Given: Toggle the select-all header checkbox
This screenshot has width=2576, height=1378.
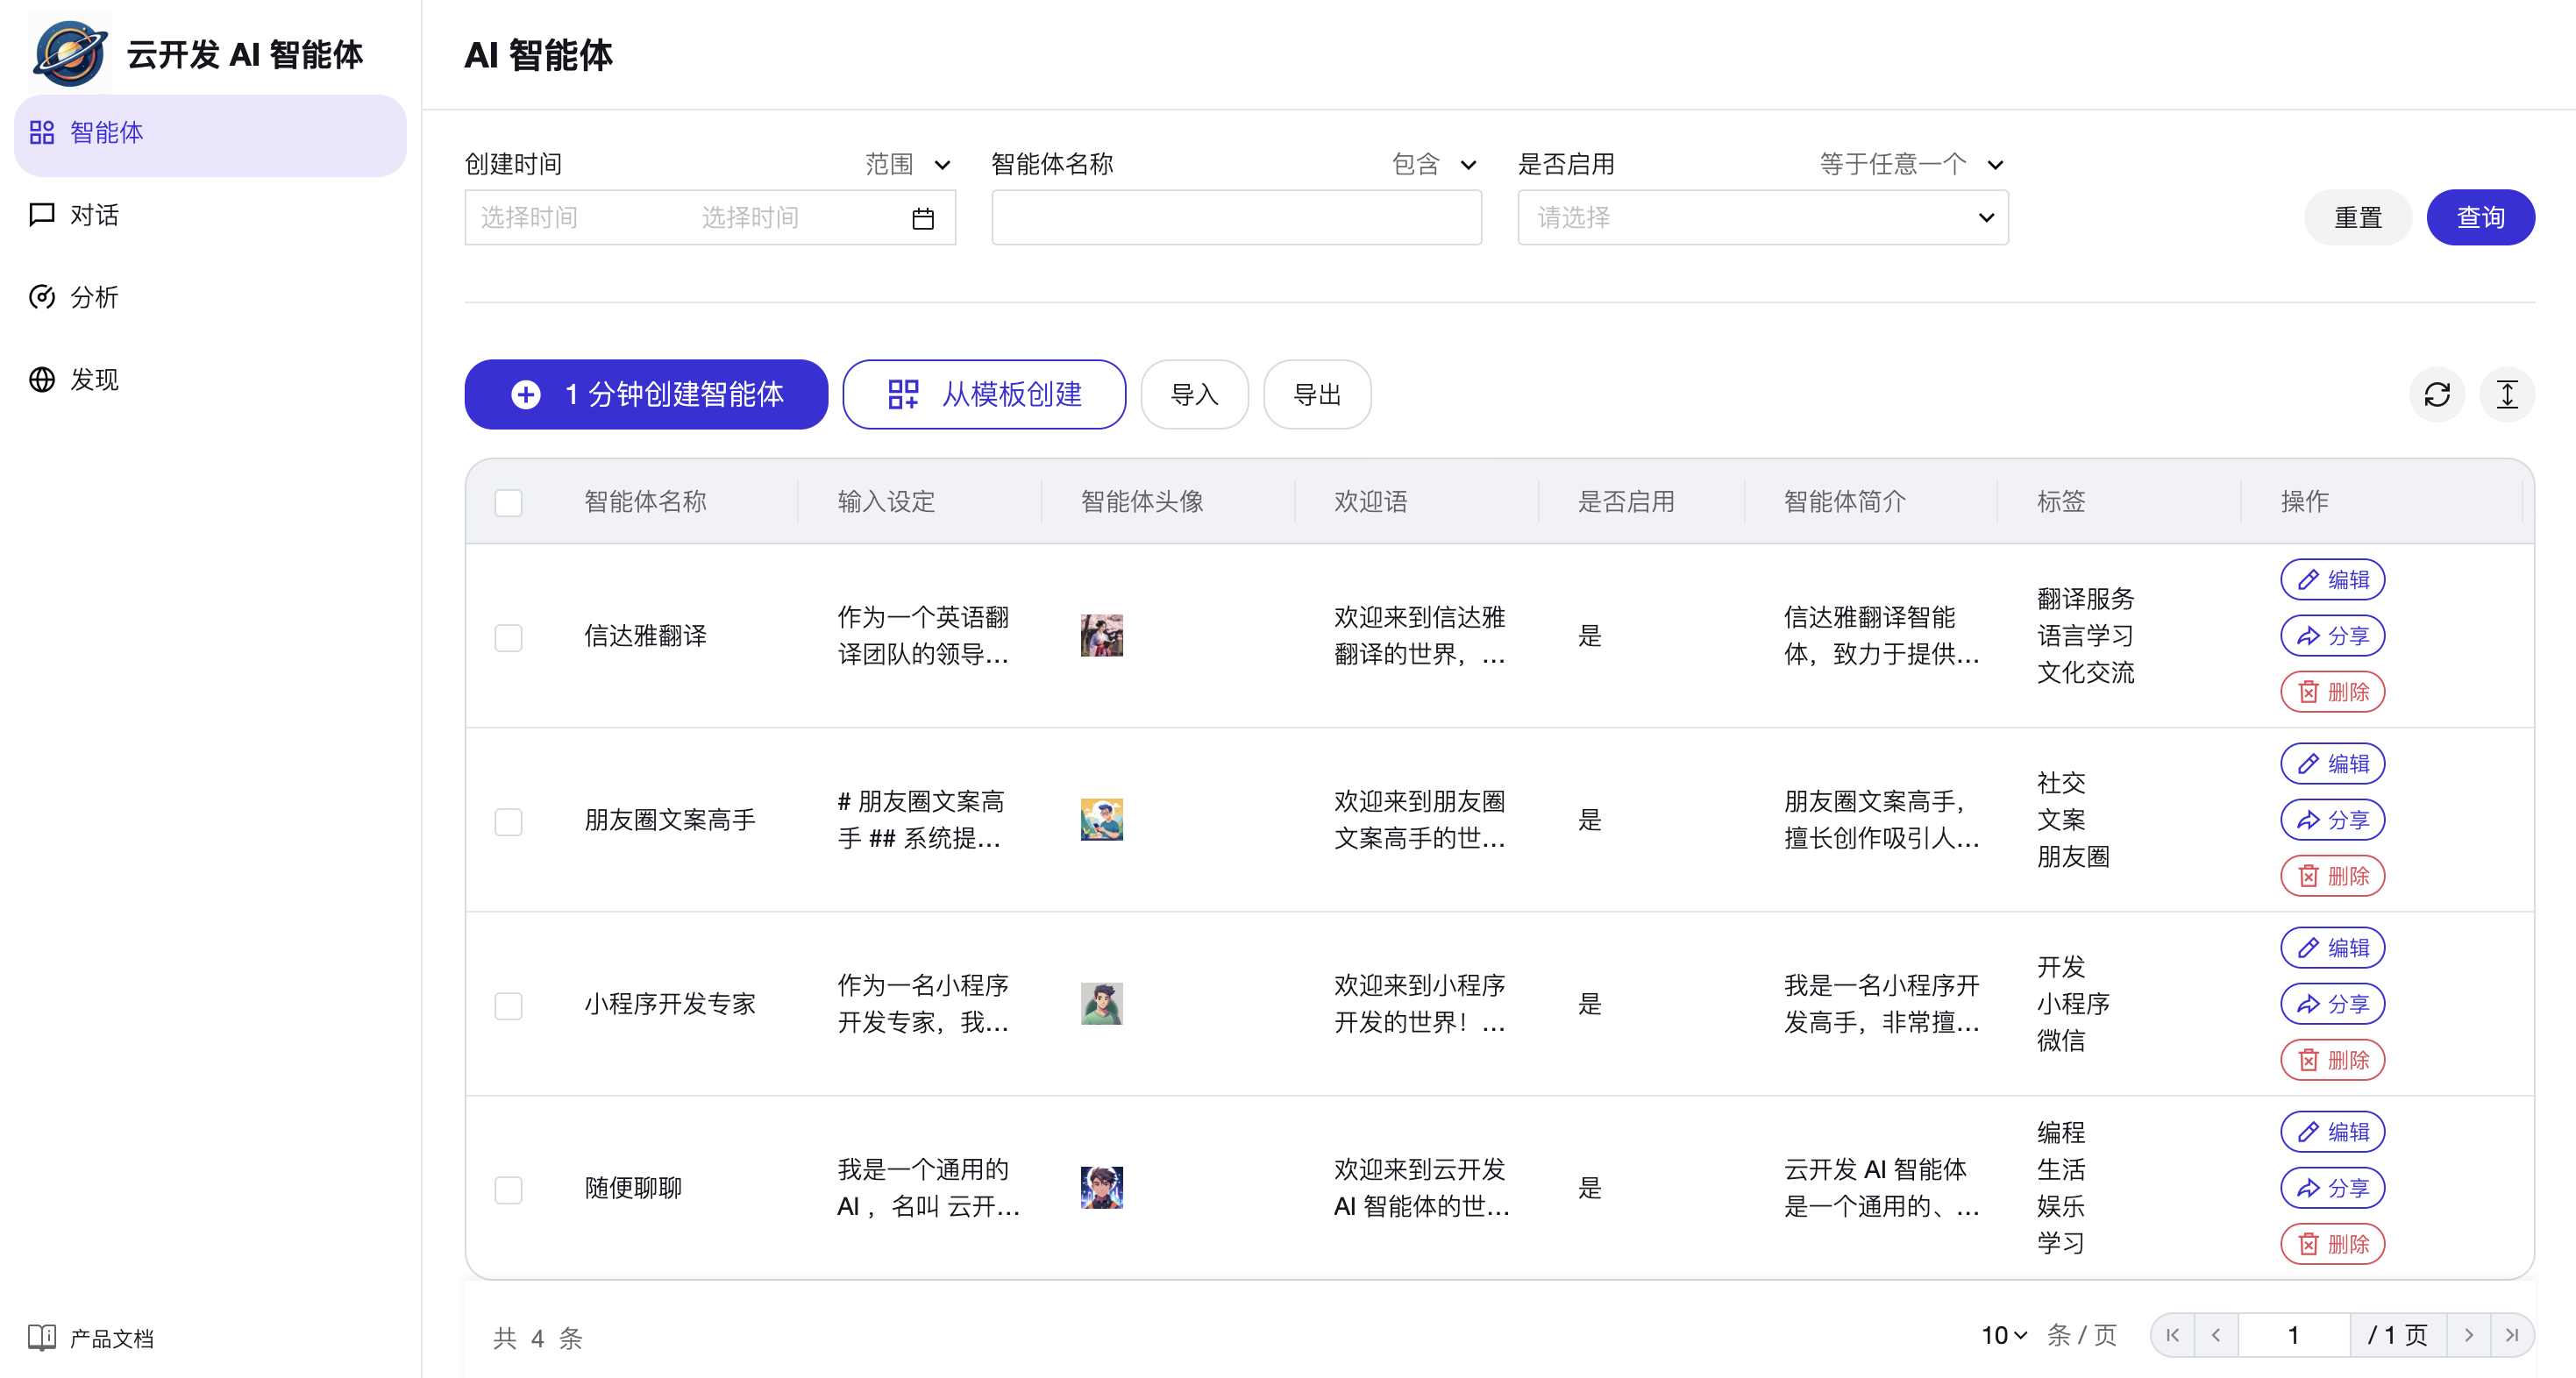Looking at the screenshot, I should click(508, 502).
